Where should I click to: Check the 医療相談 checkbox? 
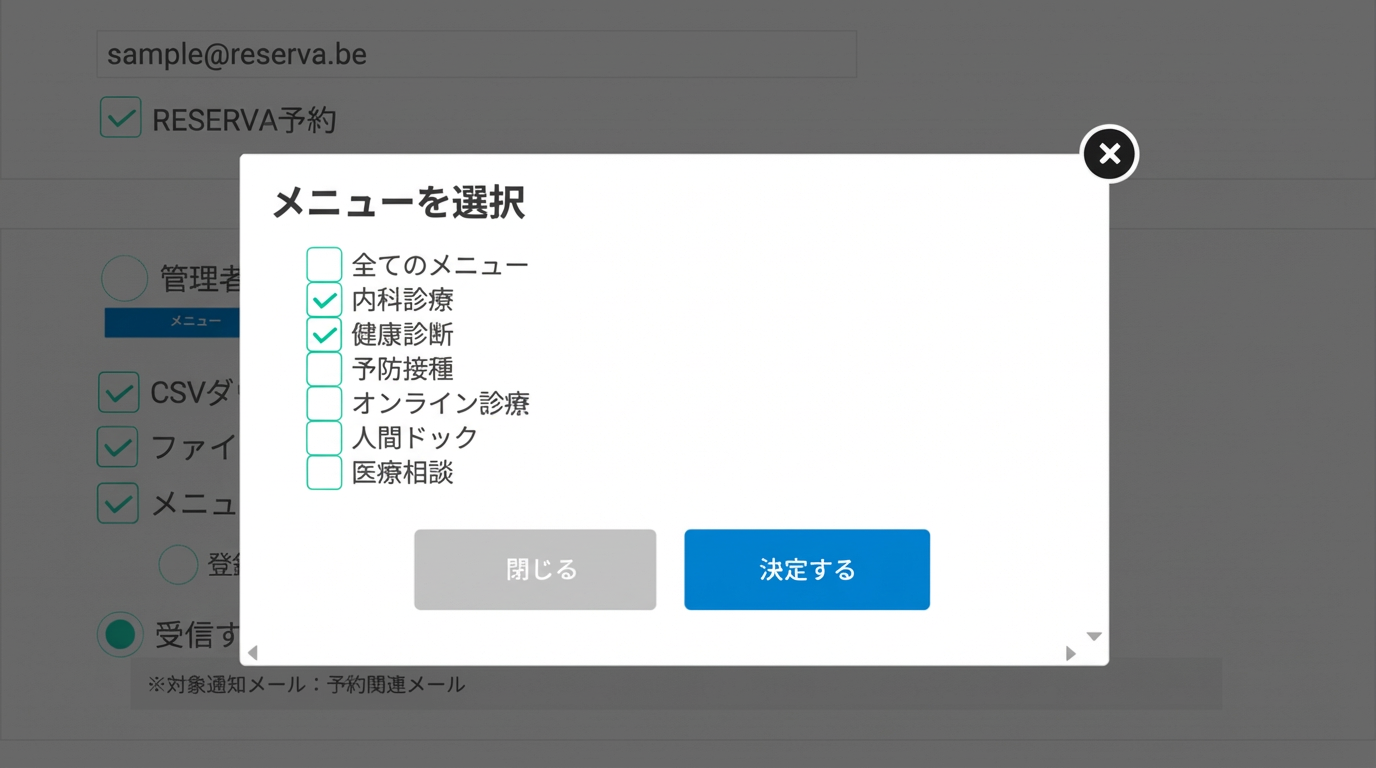324,472
